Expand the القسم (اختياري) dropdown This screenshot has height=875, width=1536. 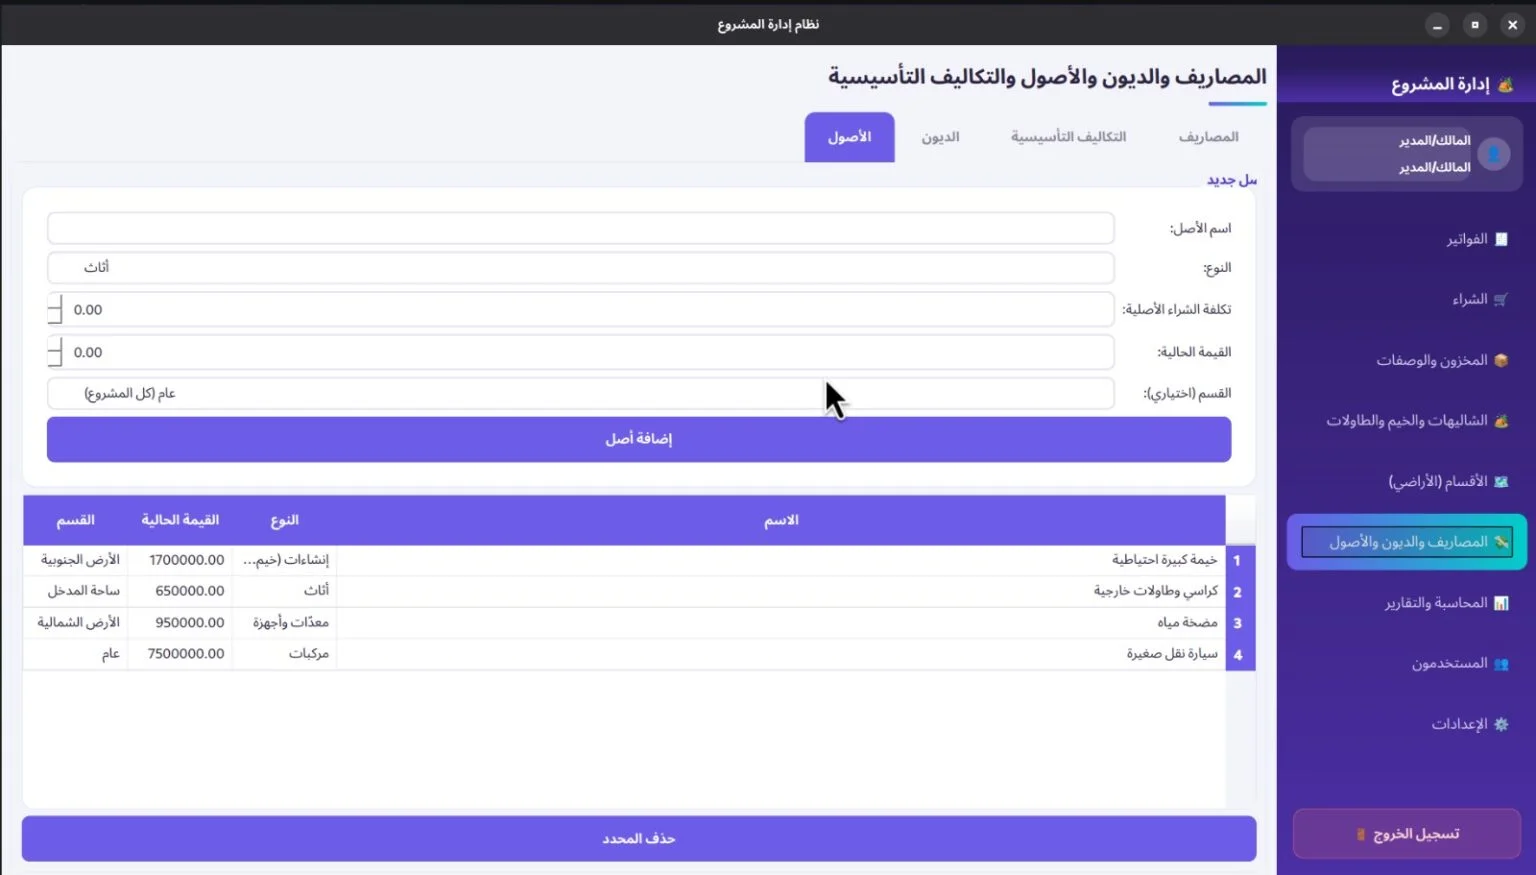580,393
